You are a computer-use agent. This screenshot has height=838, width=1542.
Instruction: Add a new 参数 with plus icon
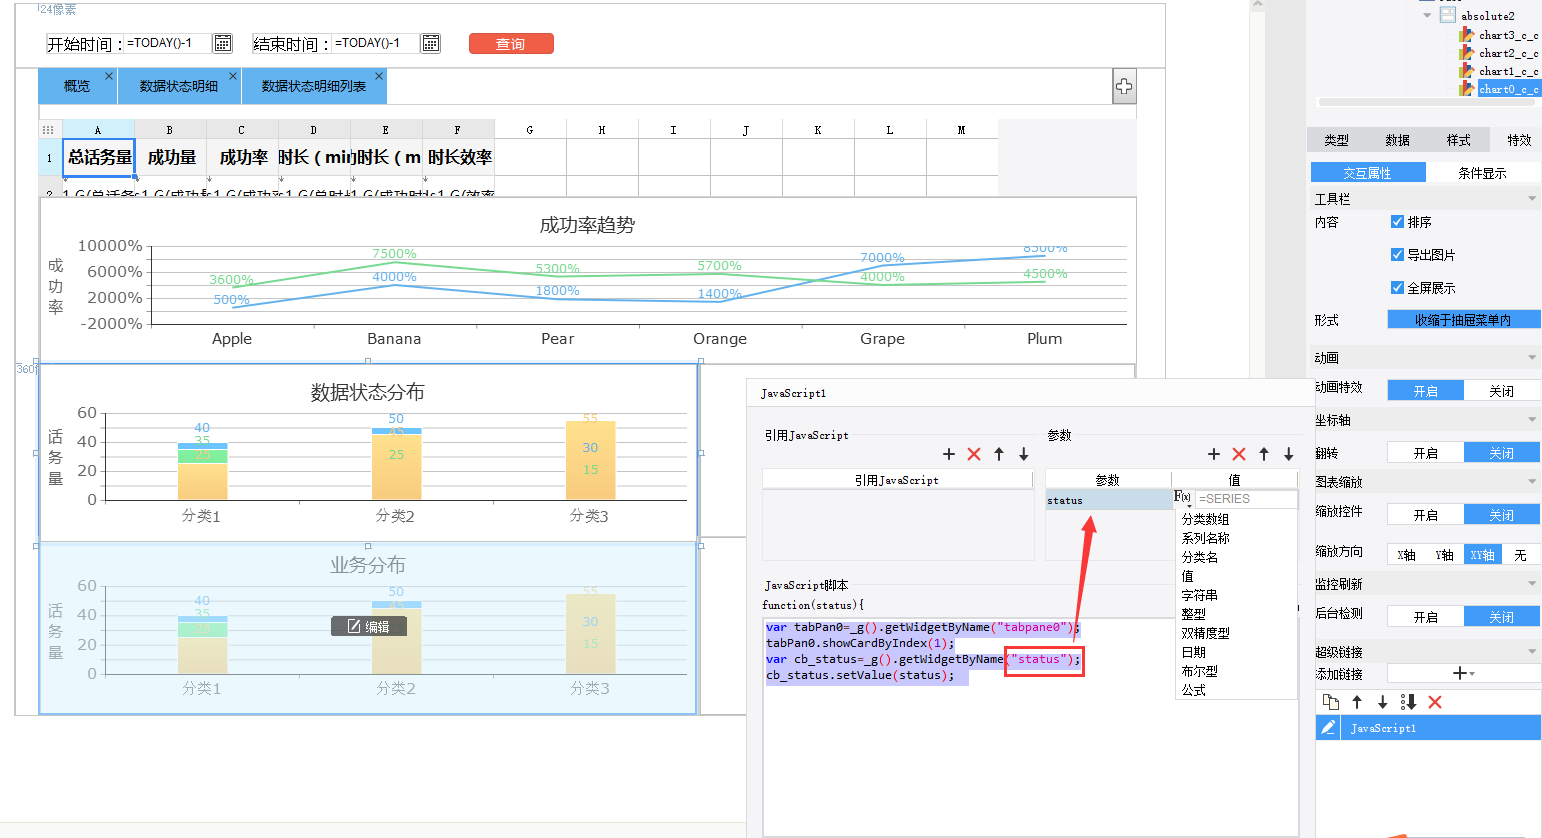(1214, 454)
